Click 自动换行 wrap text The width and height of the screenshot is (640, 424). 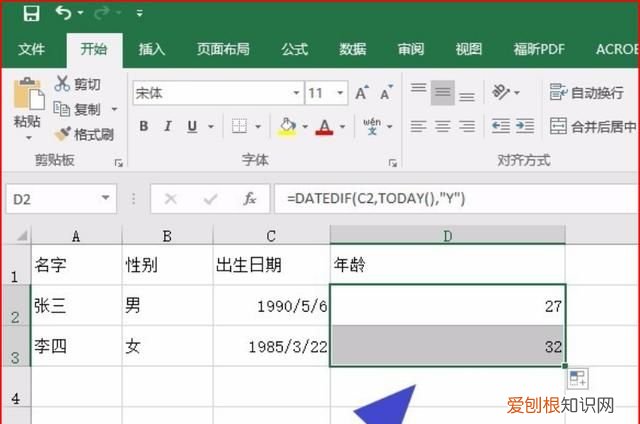tap(587, 93)
